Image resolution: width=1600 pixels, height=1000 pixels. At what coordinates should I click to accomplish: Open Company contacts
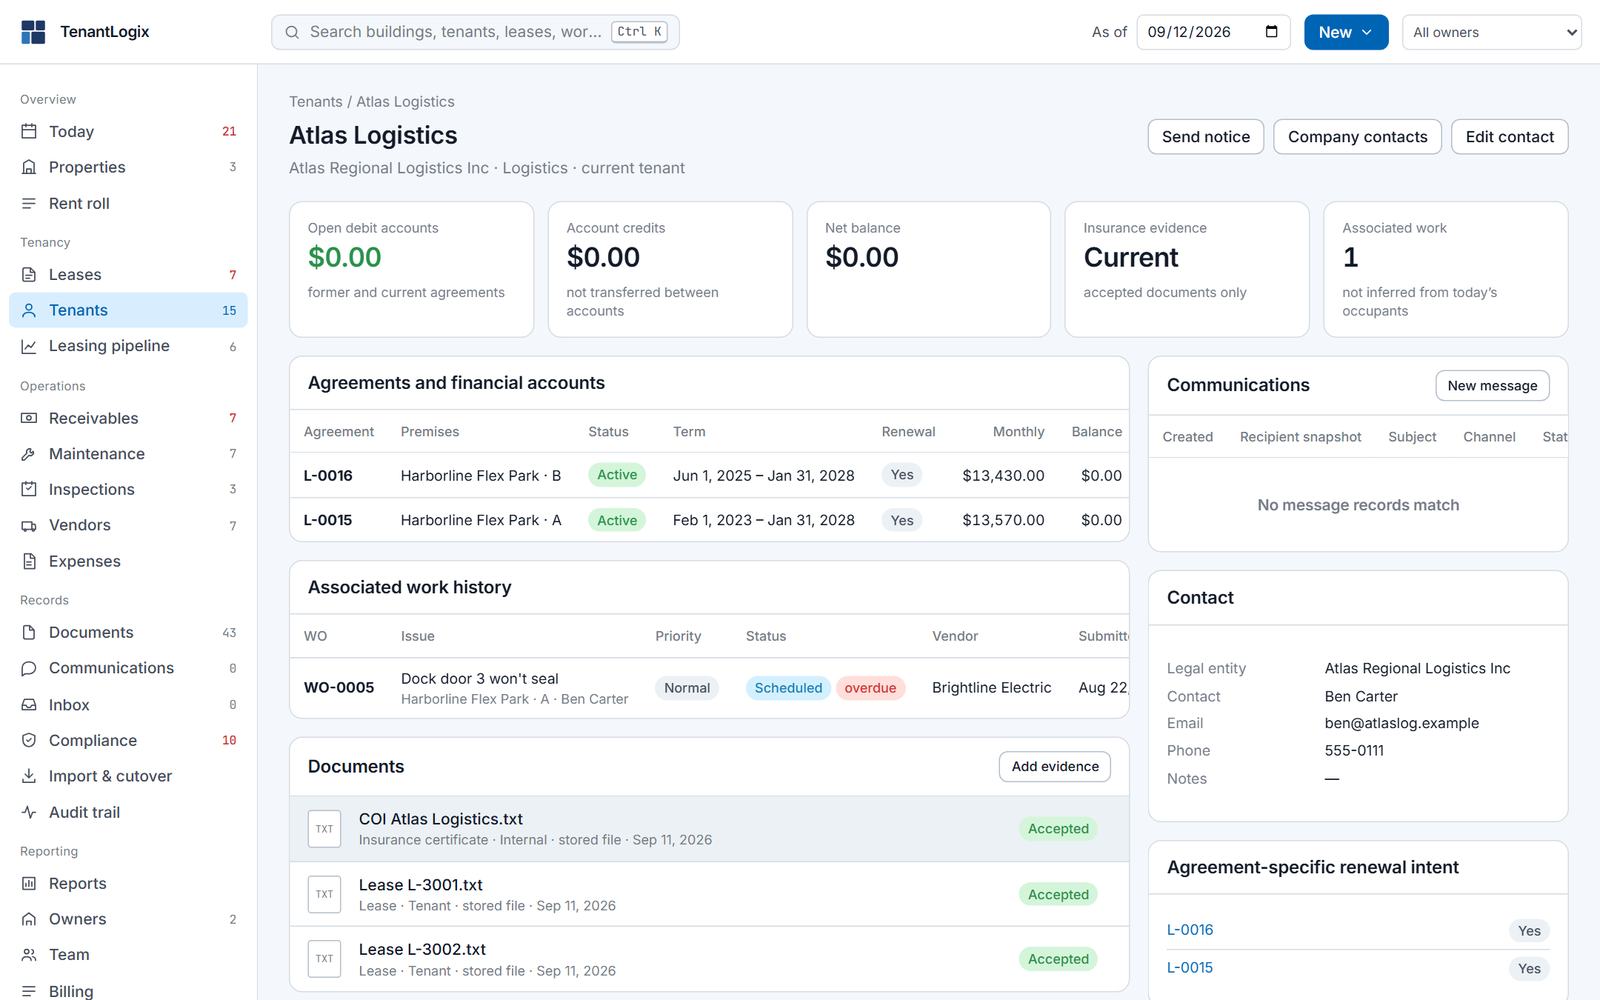pos(1358,137)
